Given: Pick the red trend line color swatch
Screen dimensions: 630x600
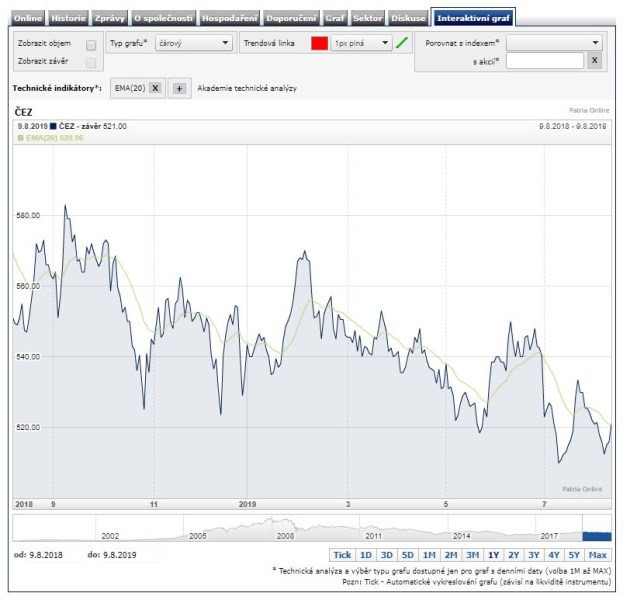Looking at the screenshot, I should pyautogui.click(x=319, y=44).
